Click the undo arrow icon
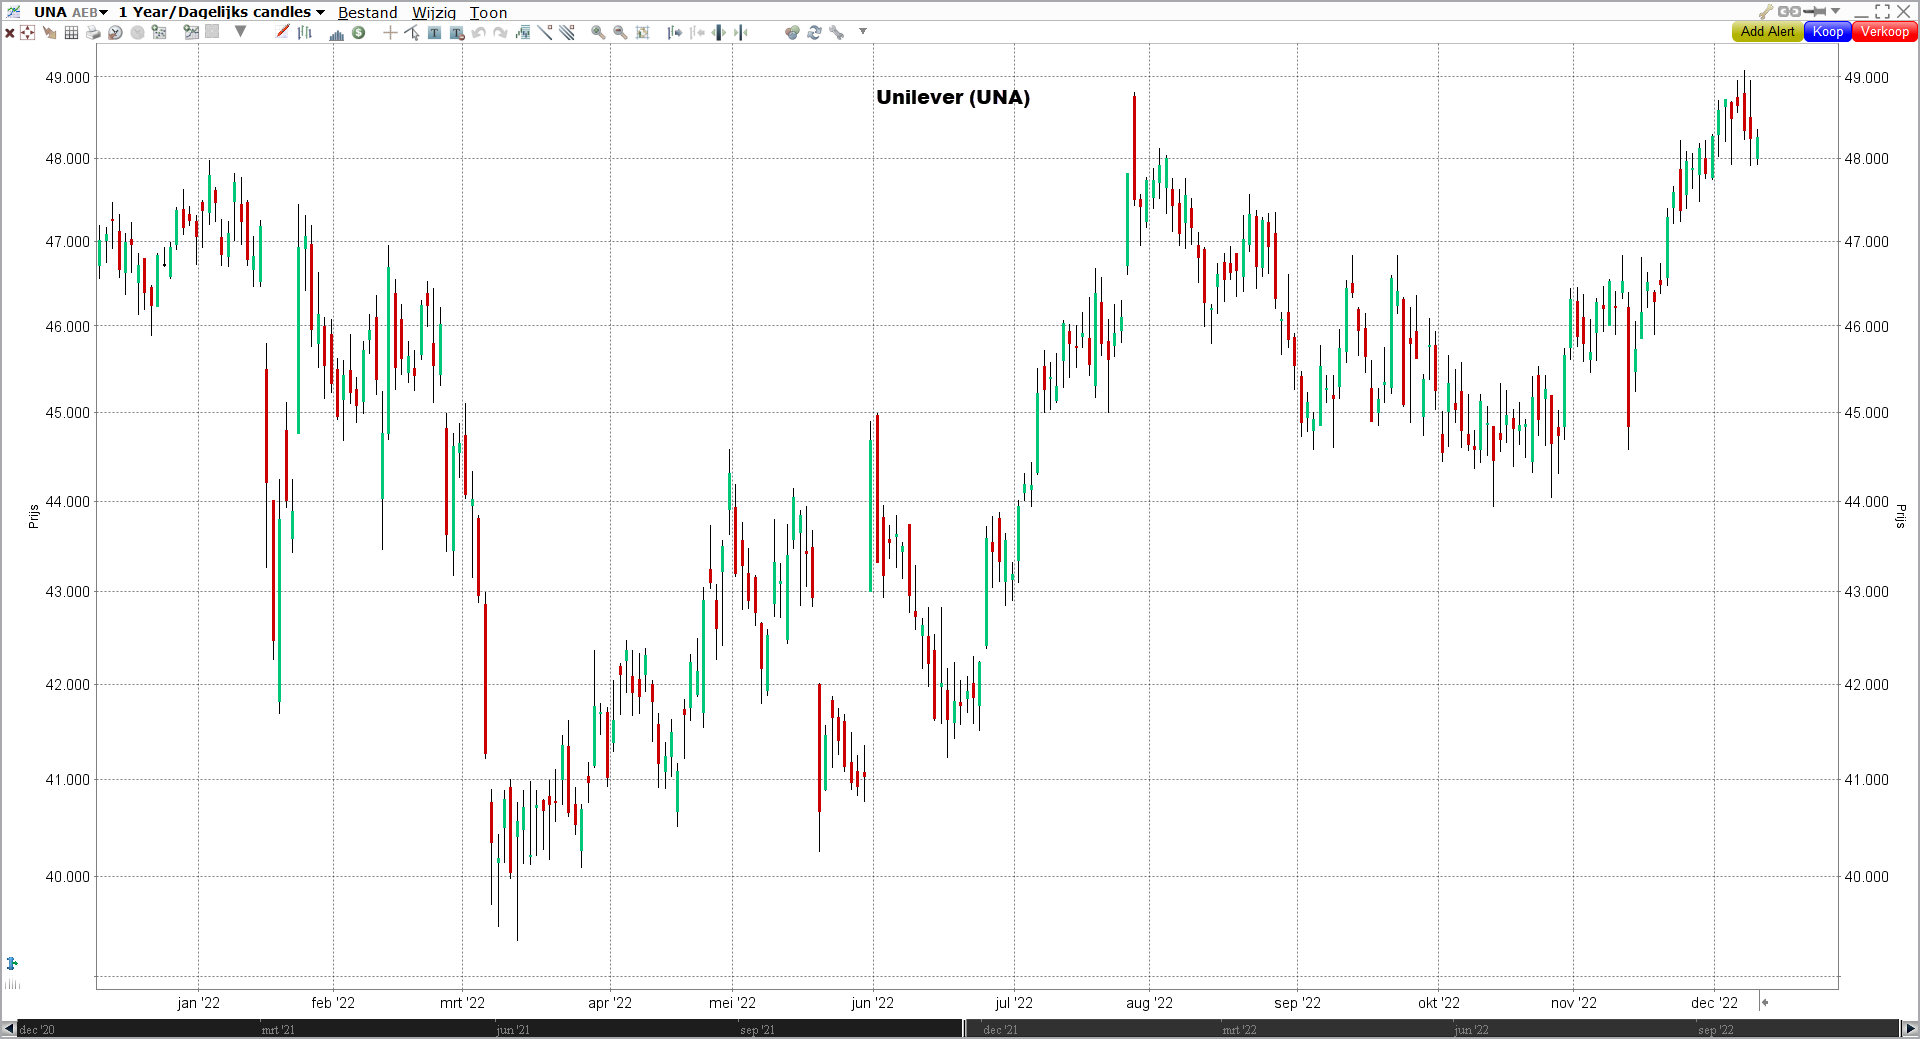Image resolution: width=1920 pixels, height=1039 pixels. pyautogui.click(x=478, y=32)
